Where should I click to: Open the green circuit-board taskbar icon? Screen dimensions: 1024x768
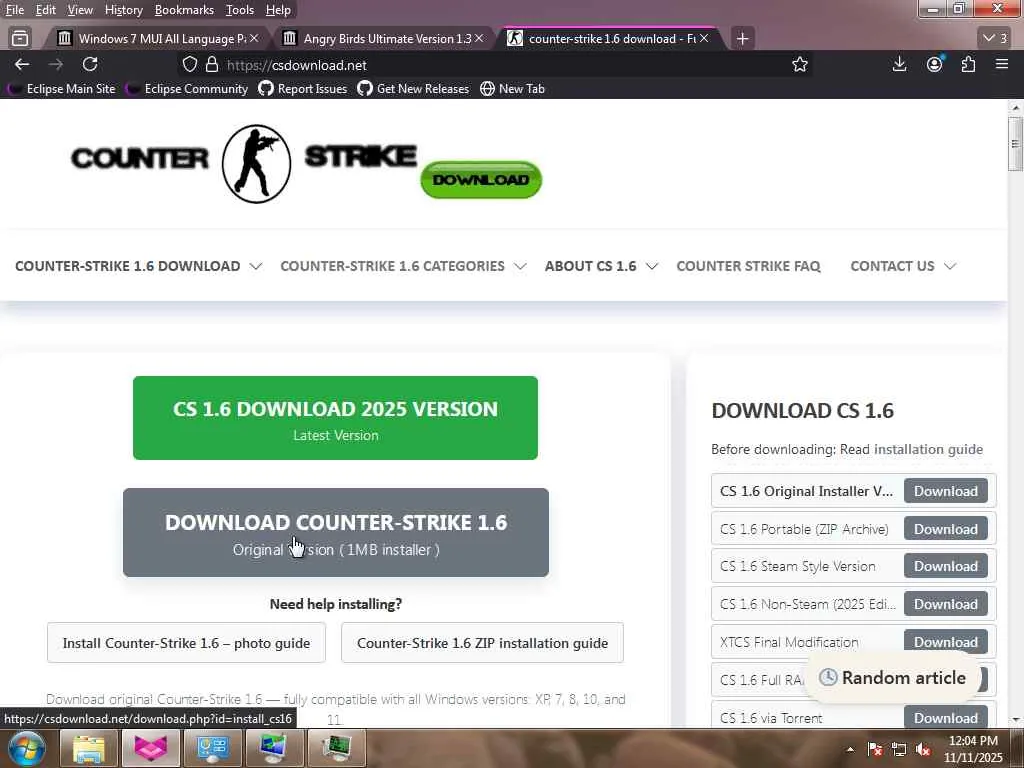click(336, 748)
